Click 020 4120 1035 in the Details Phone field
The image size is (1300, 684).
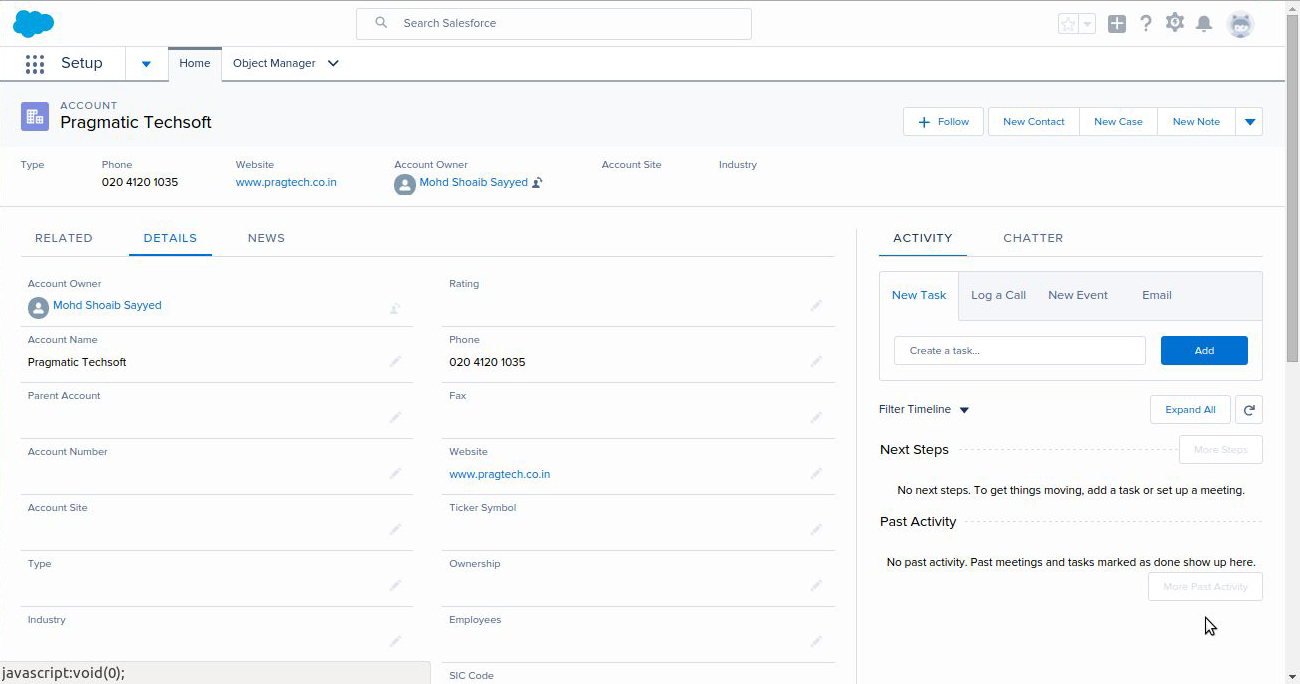pyautogui.click(x=487, y=362)
